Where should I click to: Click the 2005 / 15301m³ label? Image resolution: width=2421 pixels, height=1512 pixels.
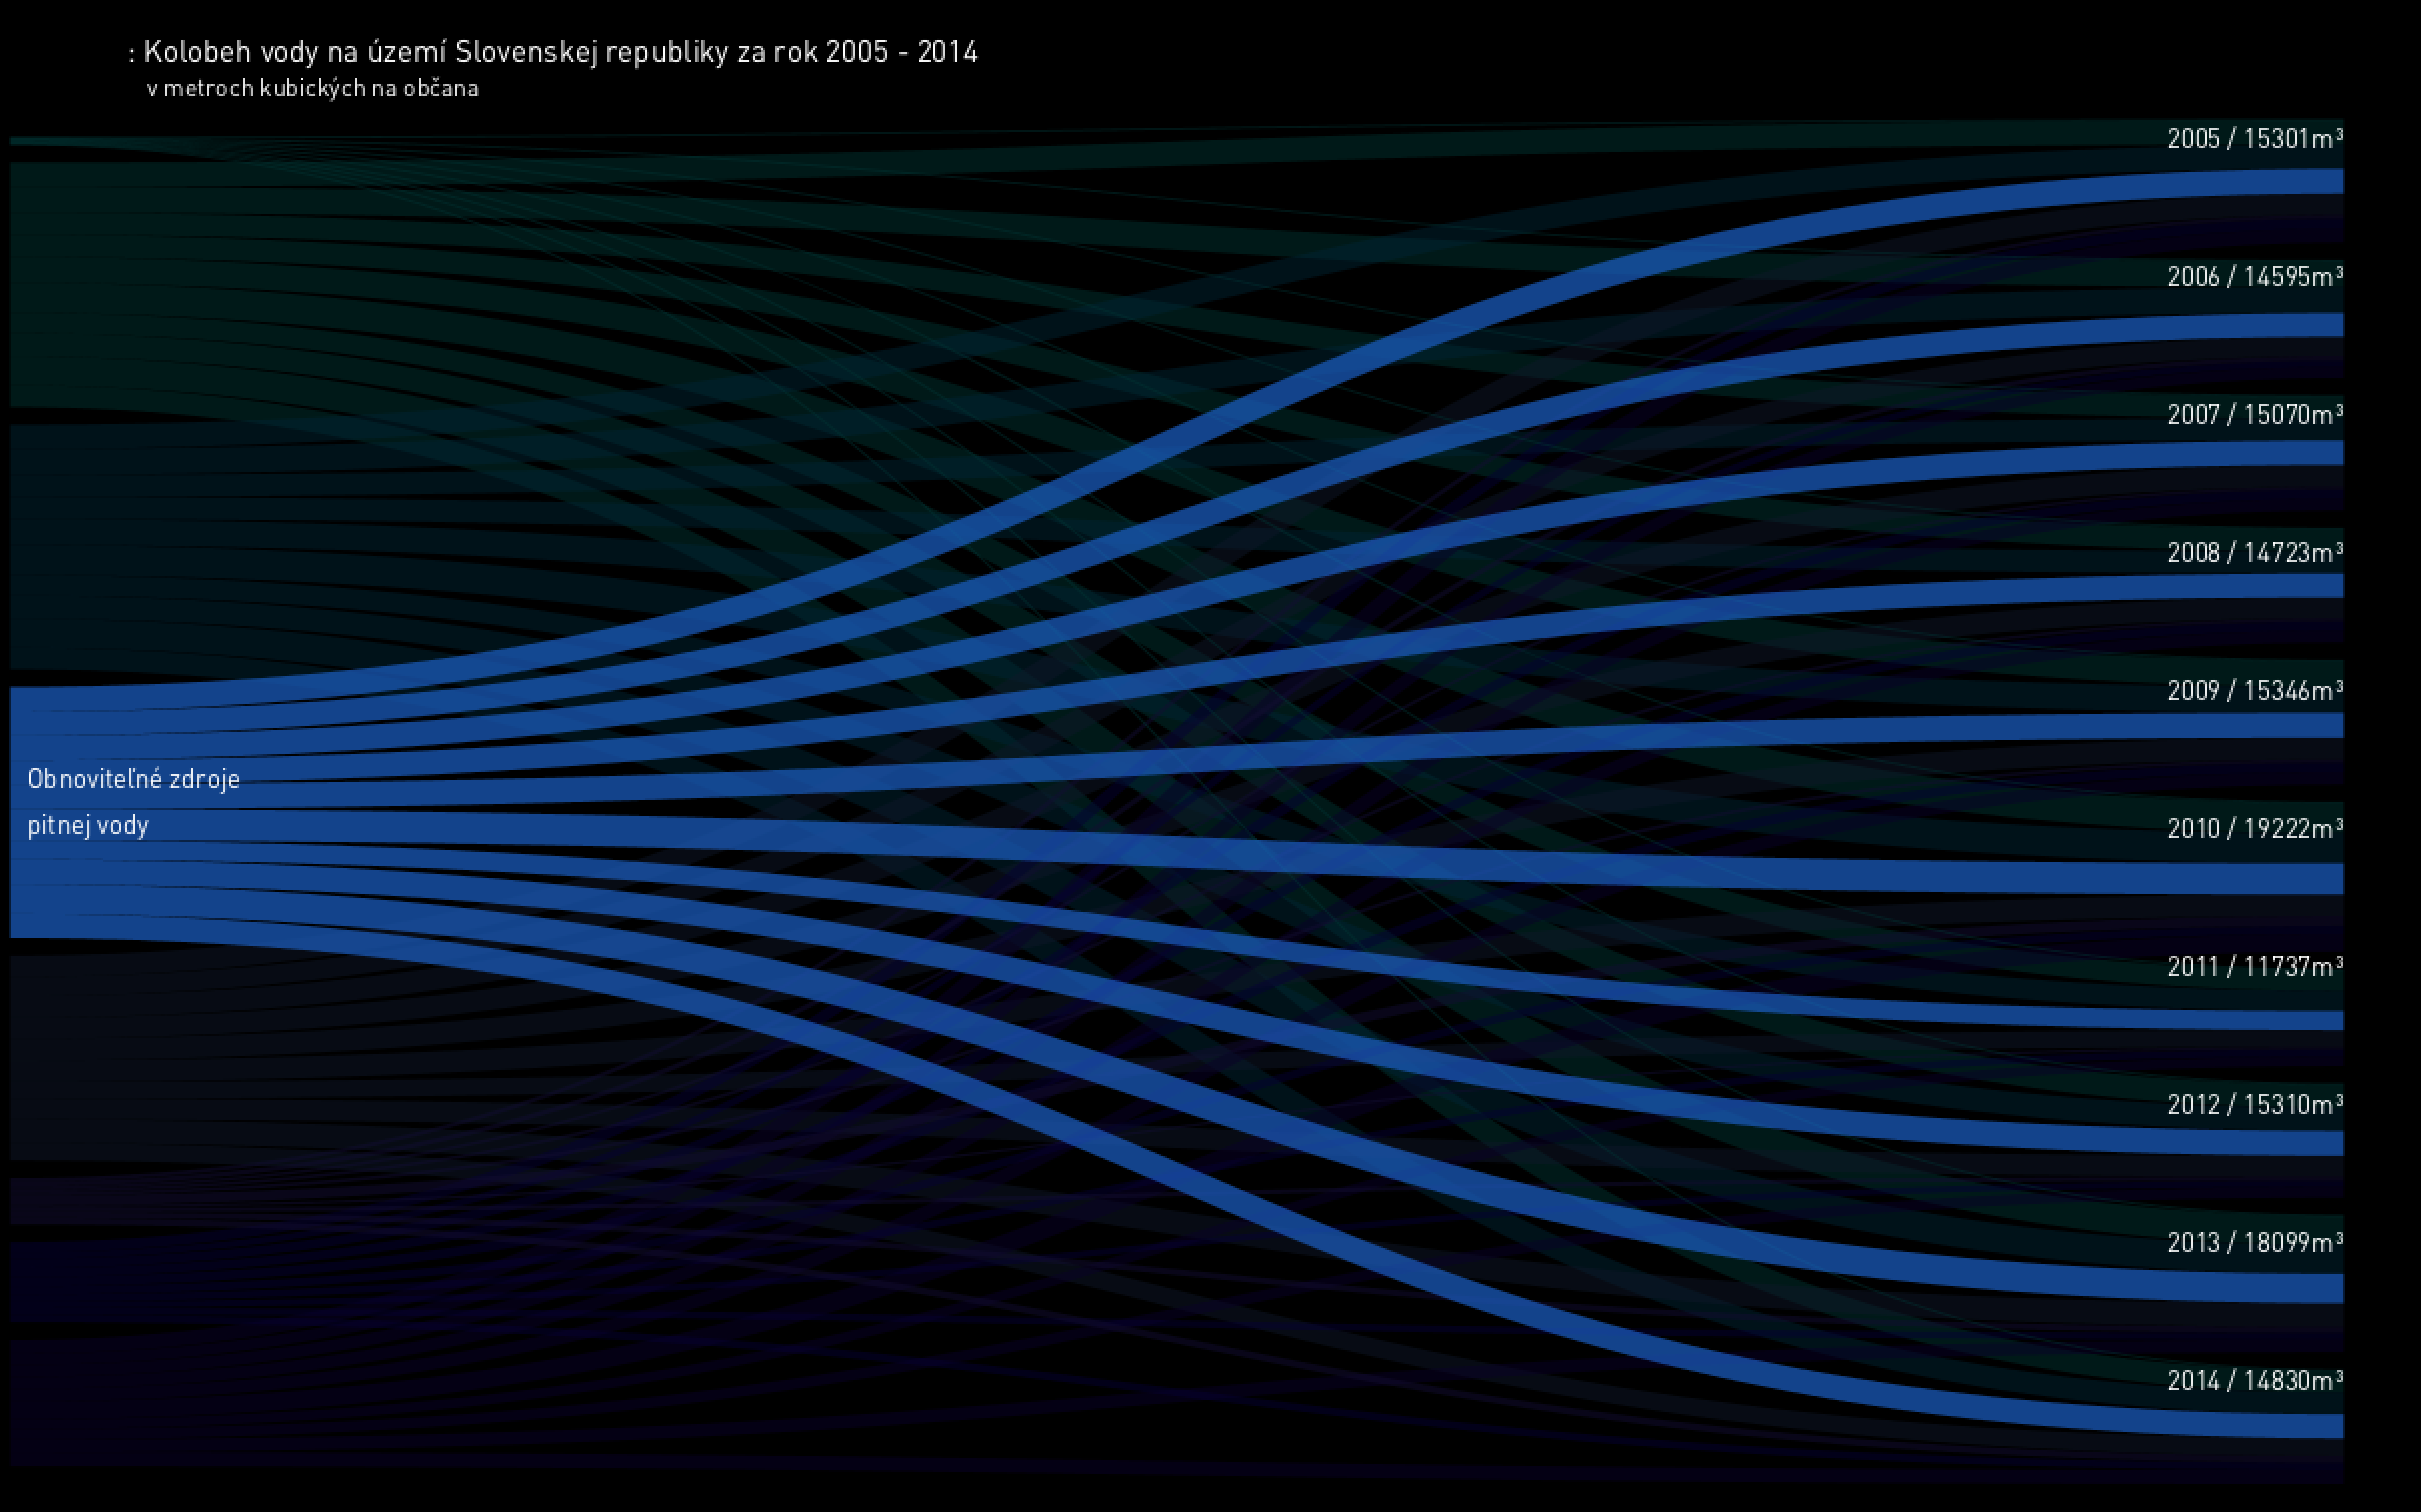[x=2254, y=139]
